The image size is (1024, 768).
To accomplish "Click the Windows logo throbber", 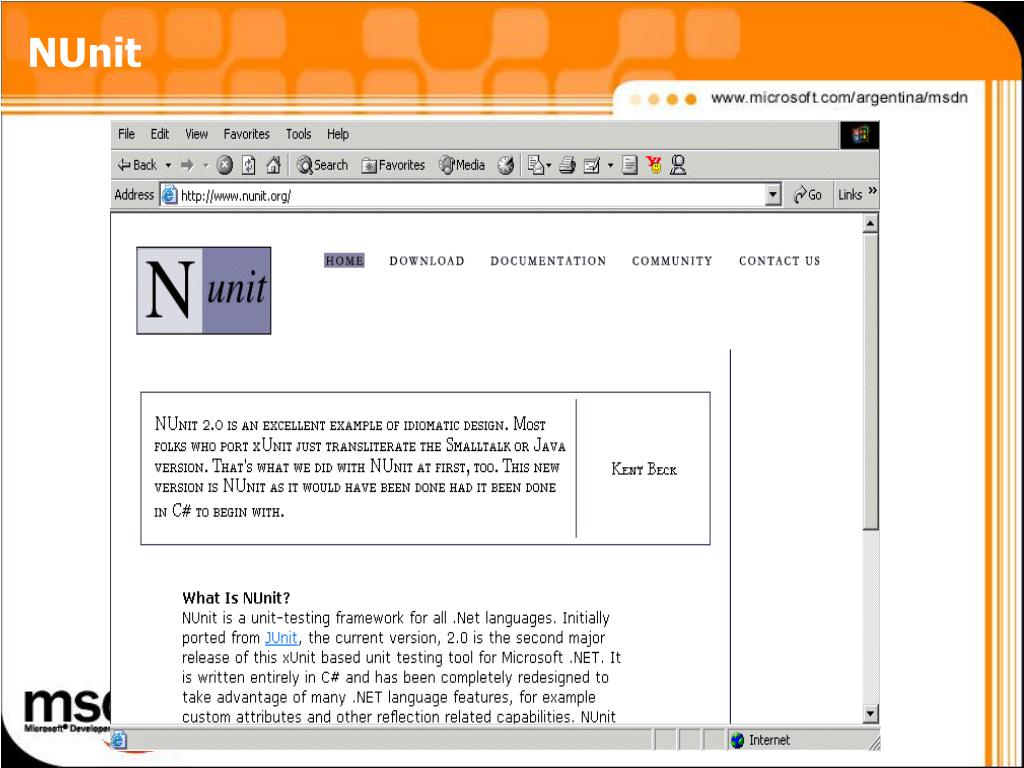I will (x=859, y=135).
